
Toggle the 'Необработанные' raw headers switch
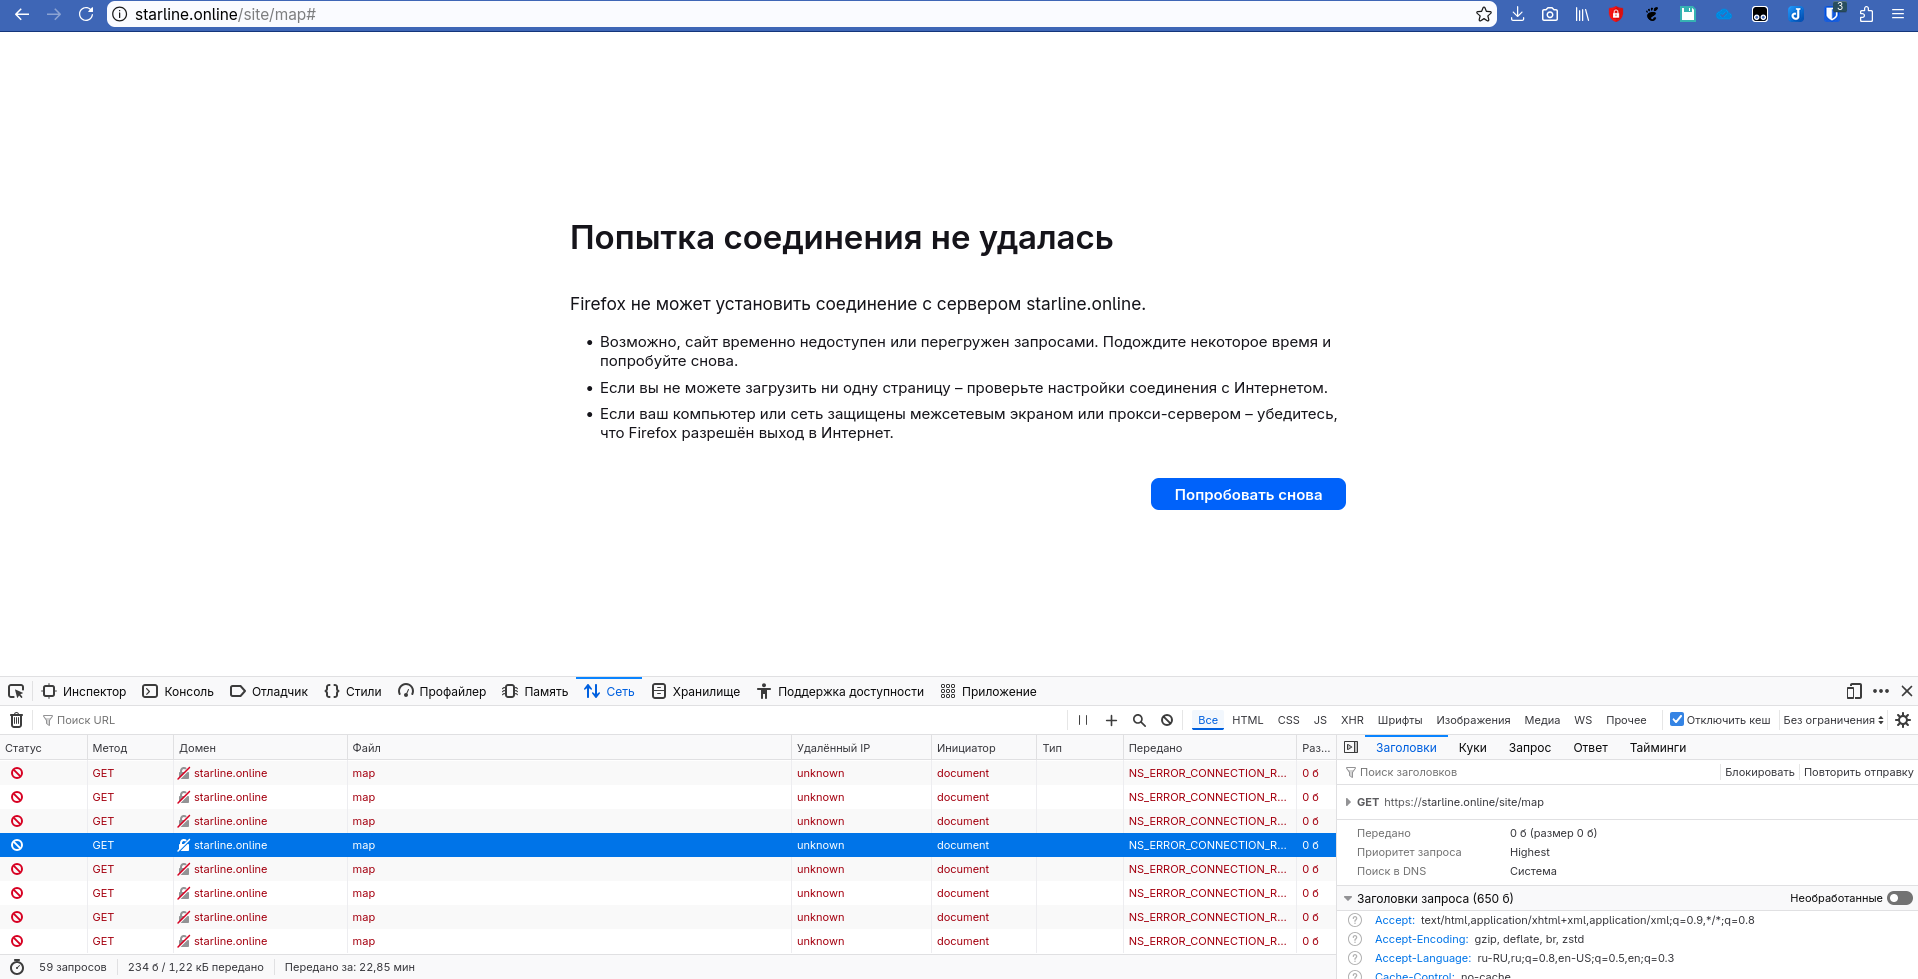pyautogui.click(x=1899, y=898)
